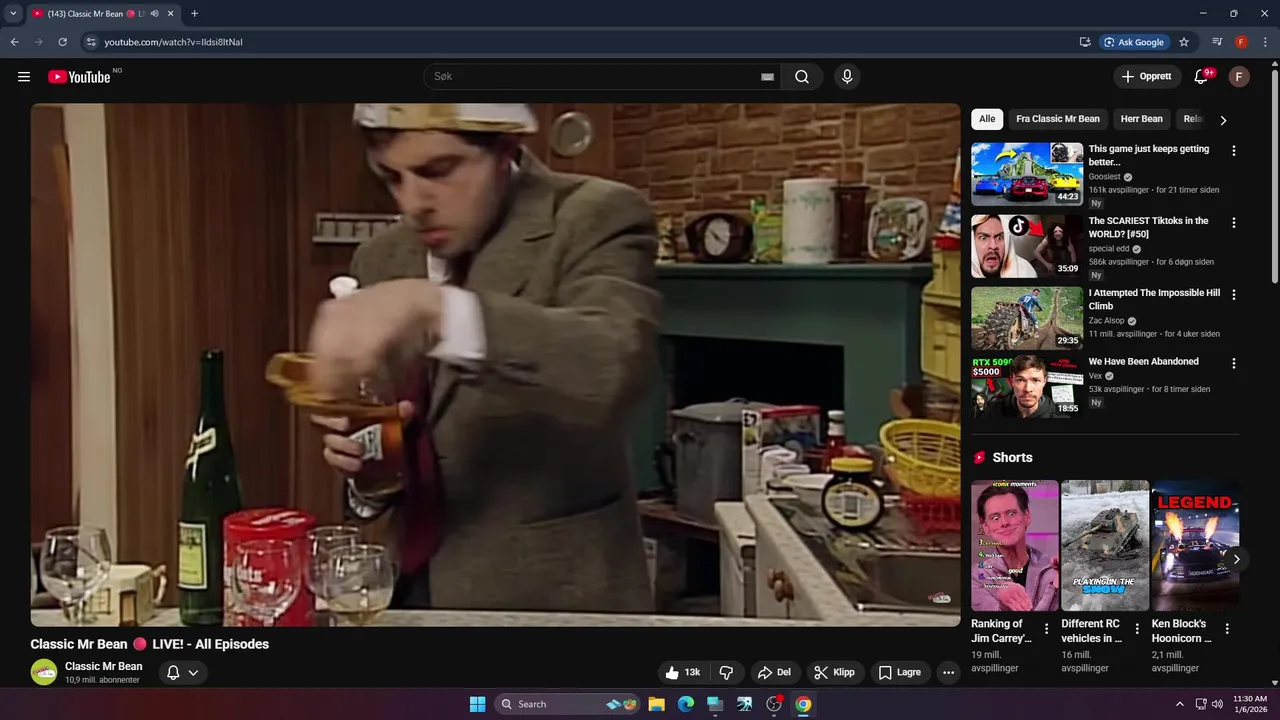This screenshot has width=1280, height=720.
Task: Open the Windows Start menu
Action: pos(477,704)
